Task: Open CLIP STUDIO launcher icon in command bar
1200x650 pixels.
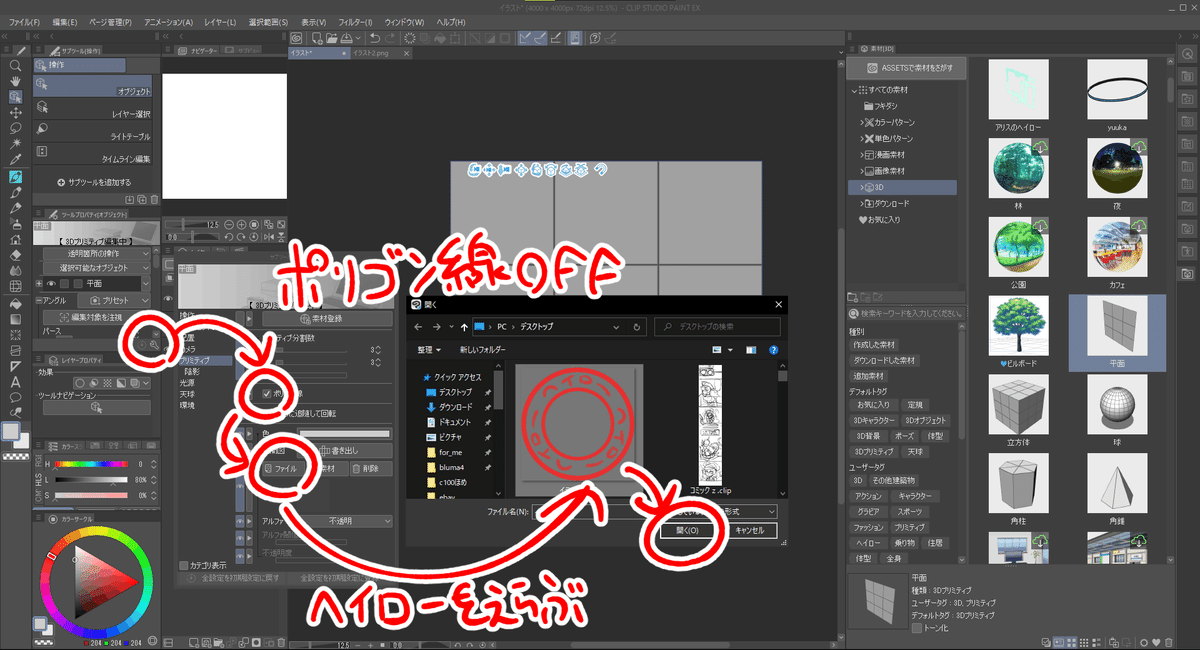Action: pos(297,38)
